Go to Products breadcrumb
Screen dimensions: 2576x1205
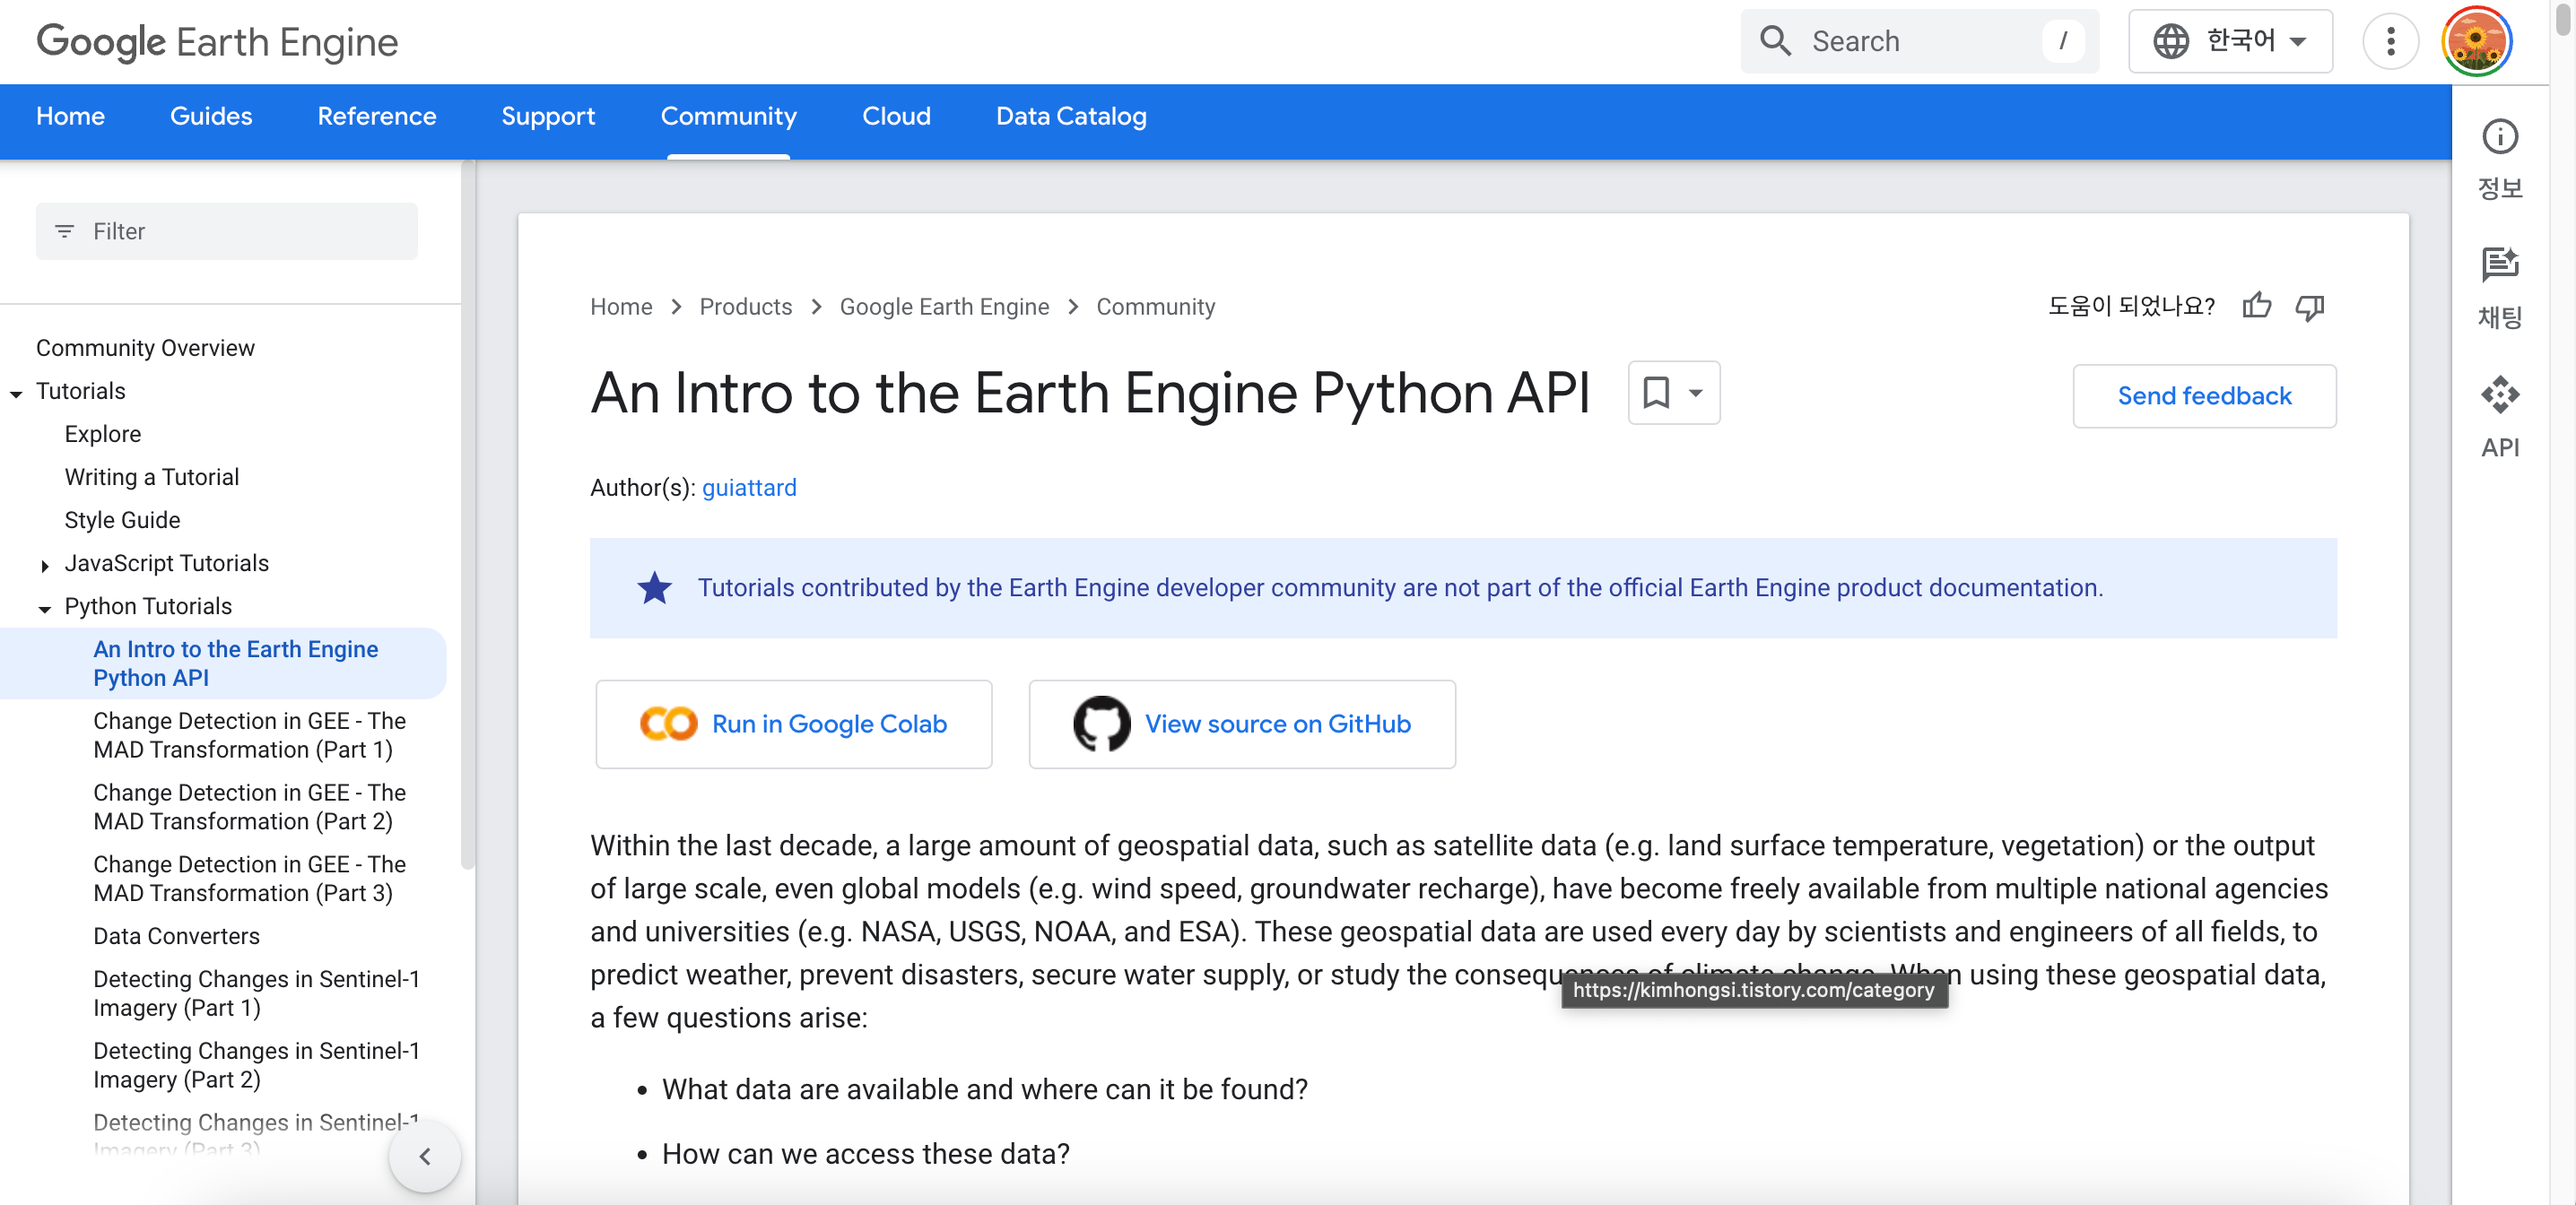(745, 306)
